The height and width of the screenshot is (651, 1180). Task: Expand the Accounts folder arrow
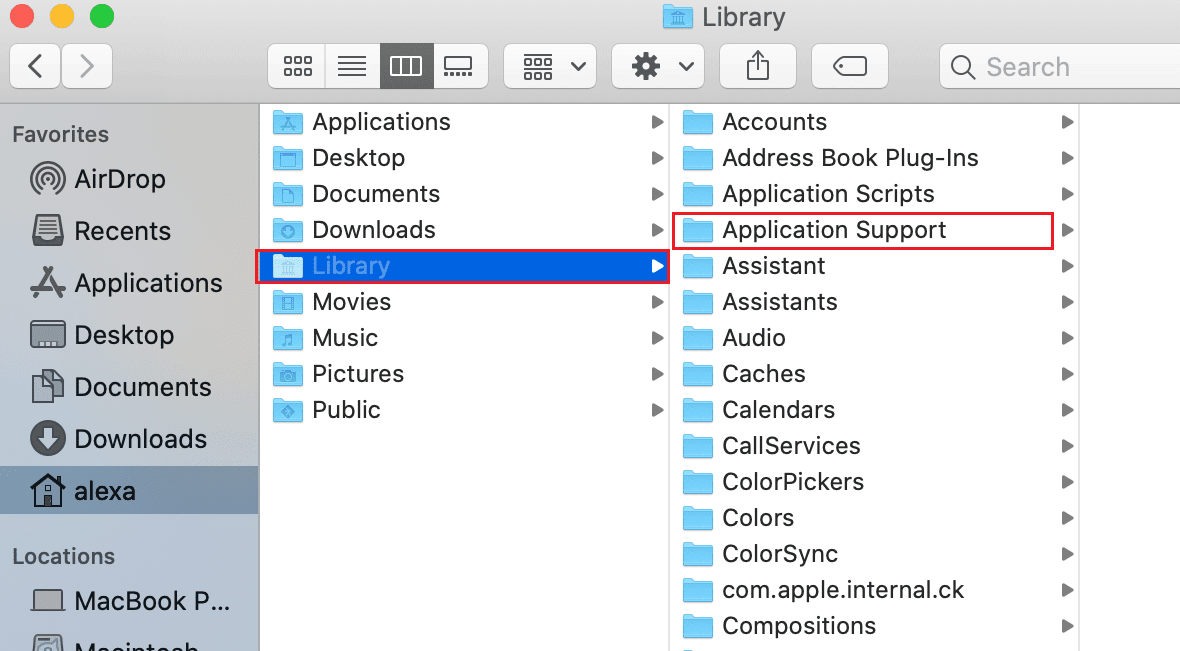[x=1067, y=122]
